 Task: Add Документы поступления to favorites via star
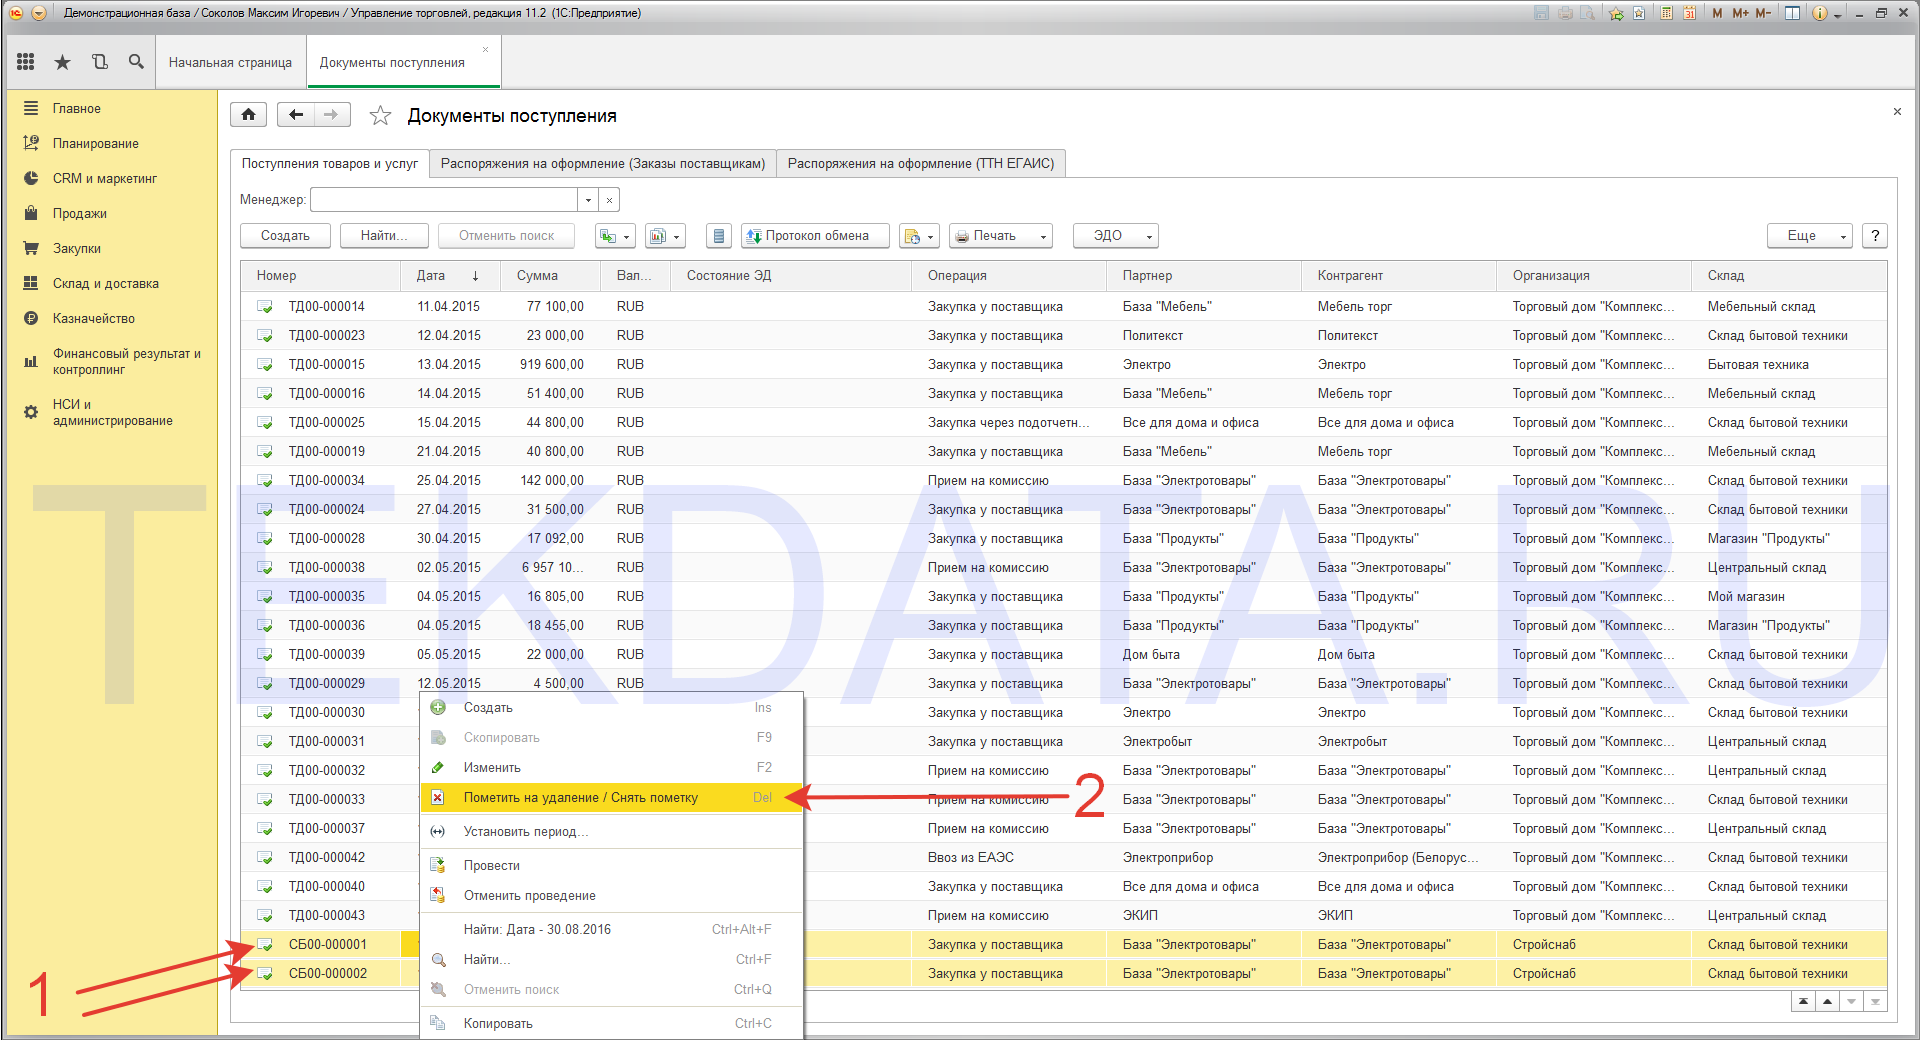click(x=380, y=116)
